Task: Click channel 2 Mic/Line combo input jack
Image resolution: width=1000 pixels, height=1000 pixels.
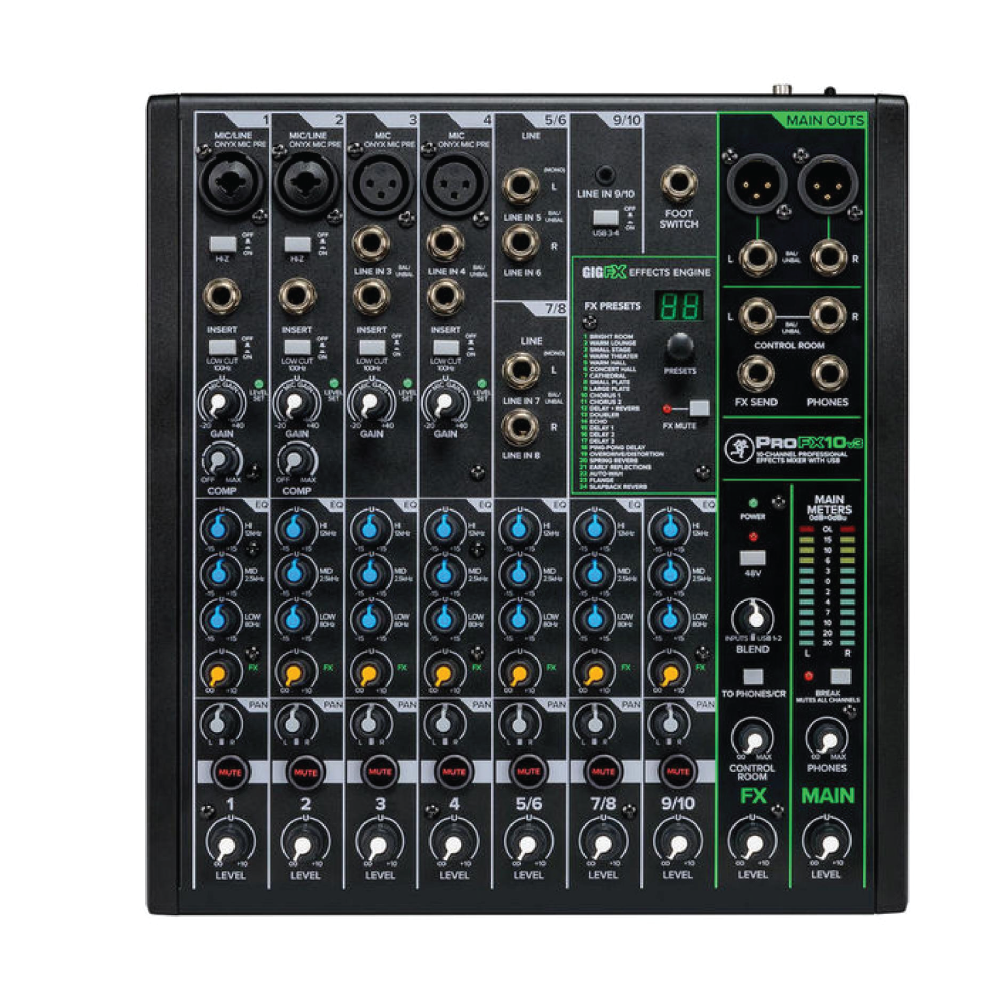Action: (305, 183)
